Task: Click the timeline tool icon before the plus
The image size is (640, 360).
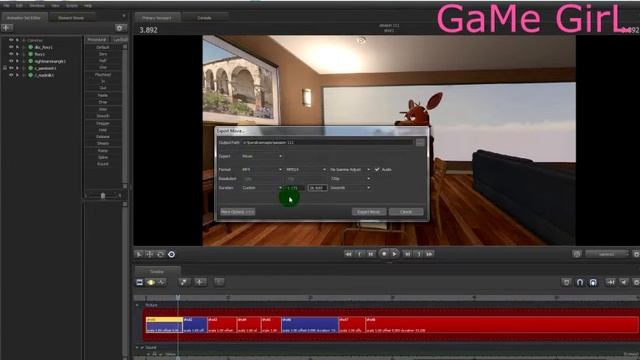Action: coord(184,282)
